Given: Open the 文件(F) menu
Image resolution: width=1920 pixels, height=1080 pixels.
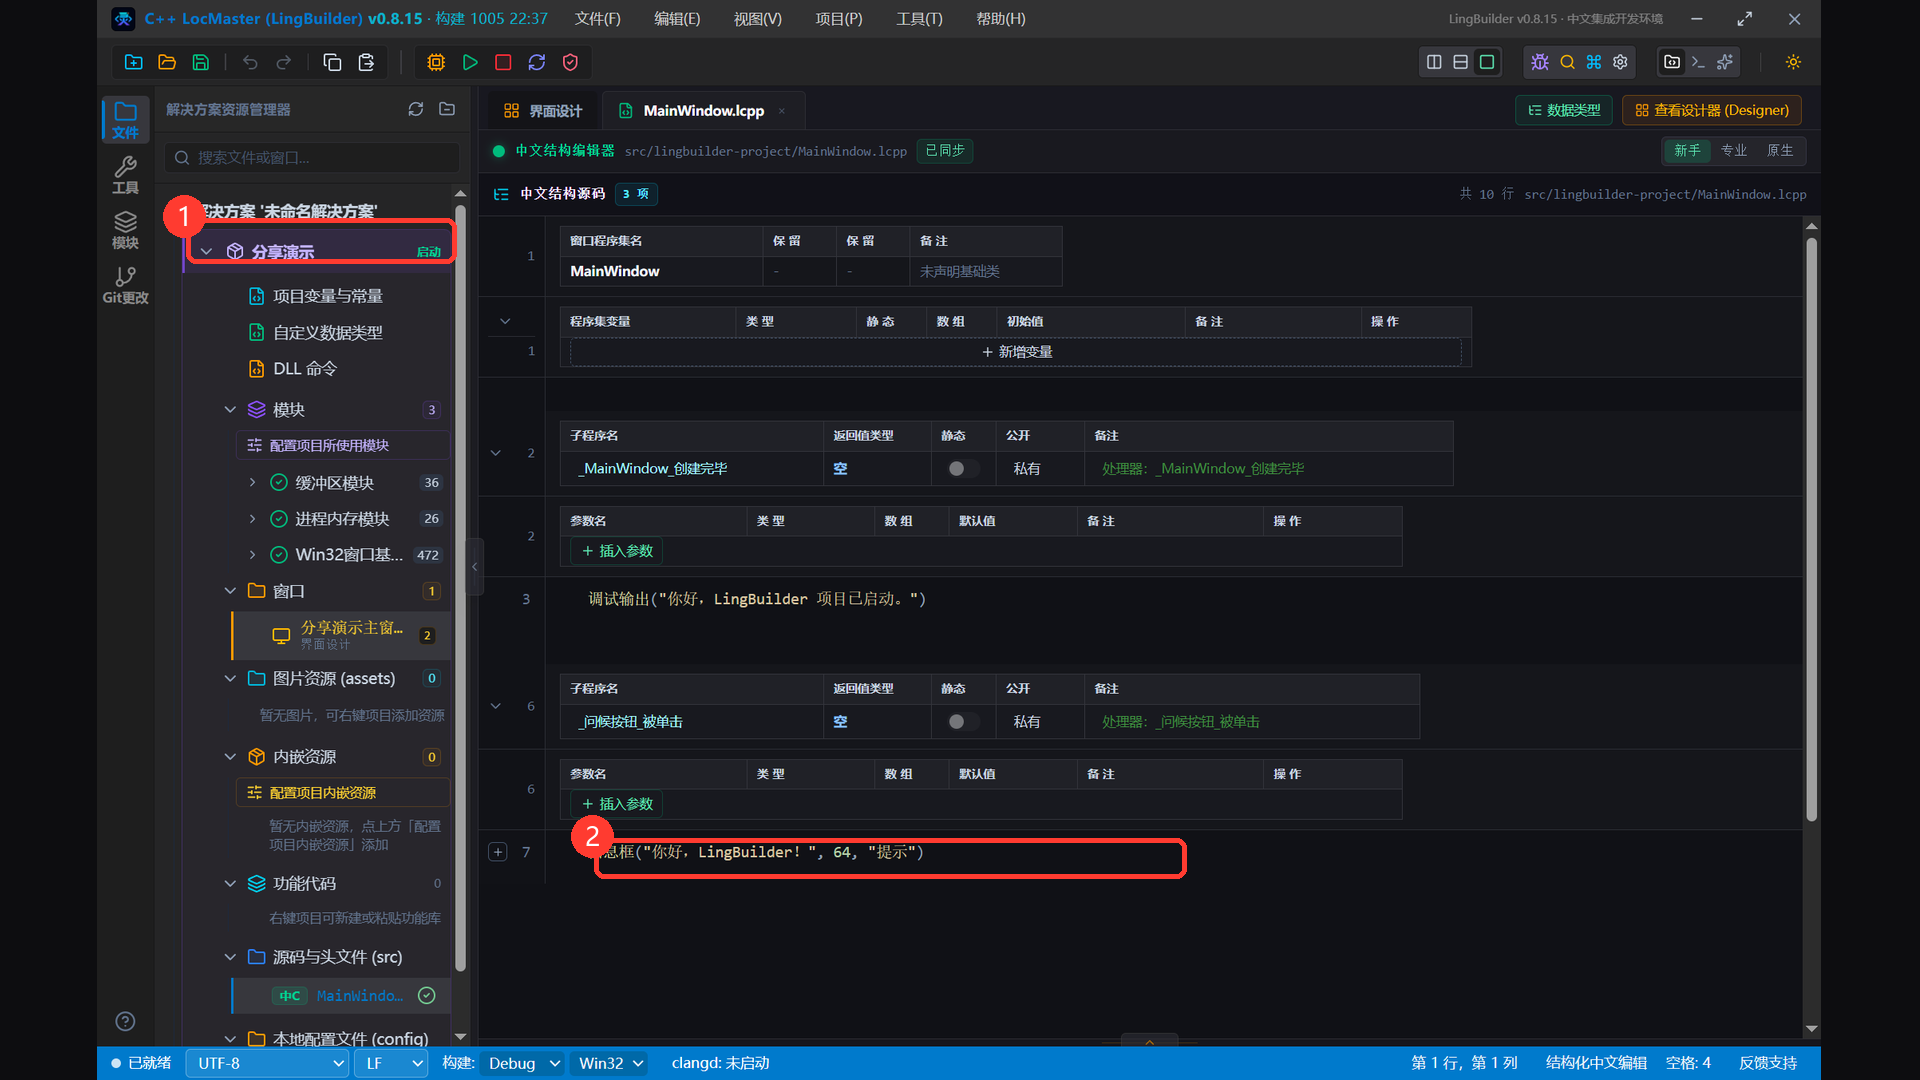Looking at the screenshot, I should (598, 19).
